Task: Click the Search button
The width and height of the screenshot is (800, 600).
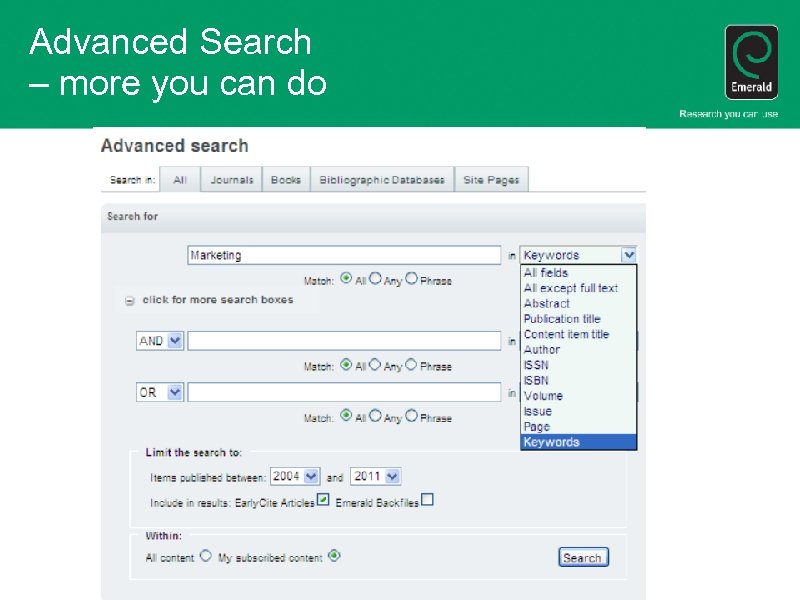Action: tap(583, 557)
